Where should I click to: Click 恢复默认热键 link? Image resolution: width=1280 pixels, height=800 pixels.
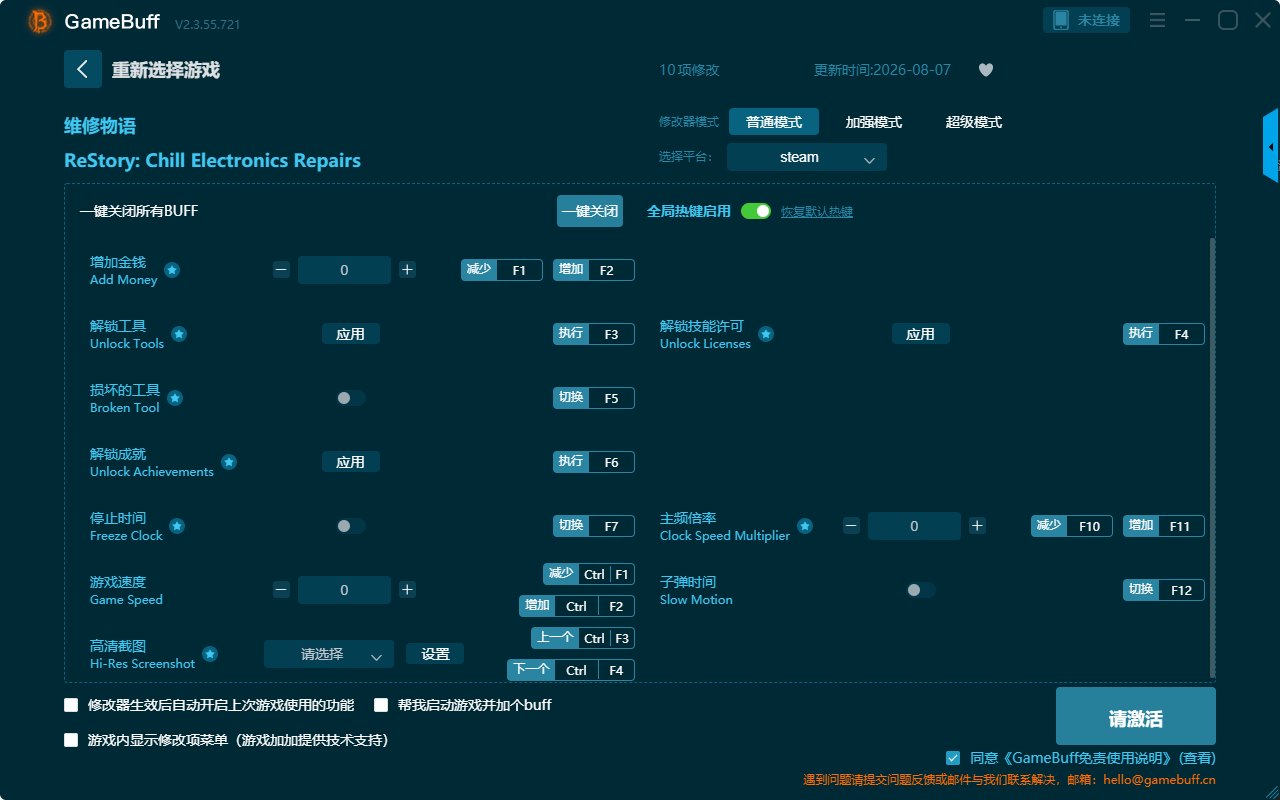817,212
